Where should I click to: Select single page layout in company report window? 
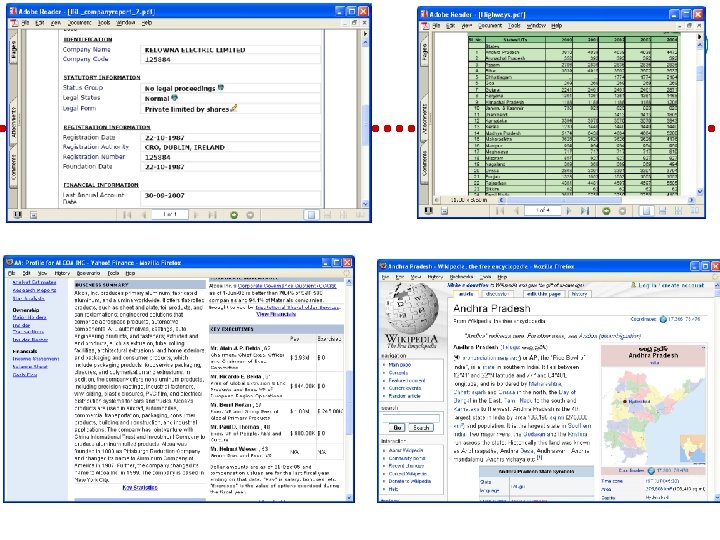pyautogui.click(x=311, y=215)
